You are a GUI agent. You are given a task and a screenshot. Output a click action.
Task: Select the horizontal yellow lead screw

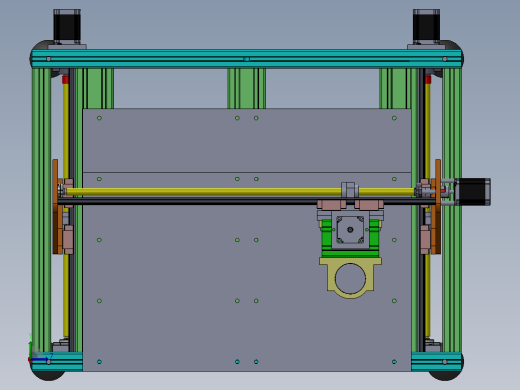(240, 192)
